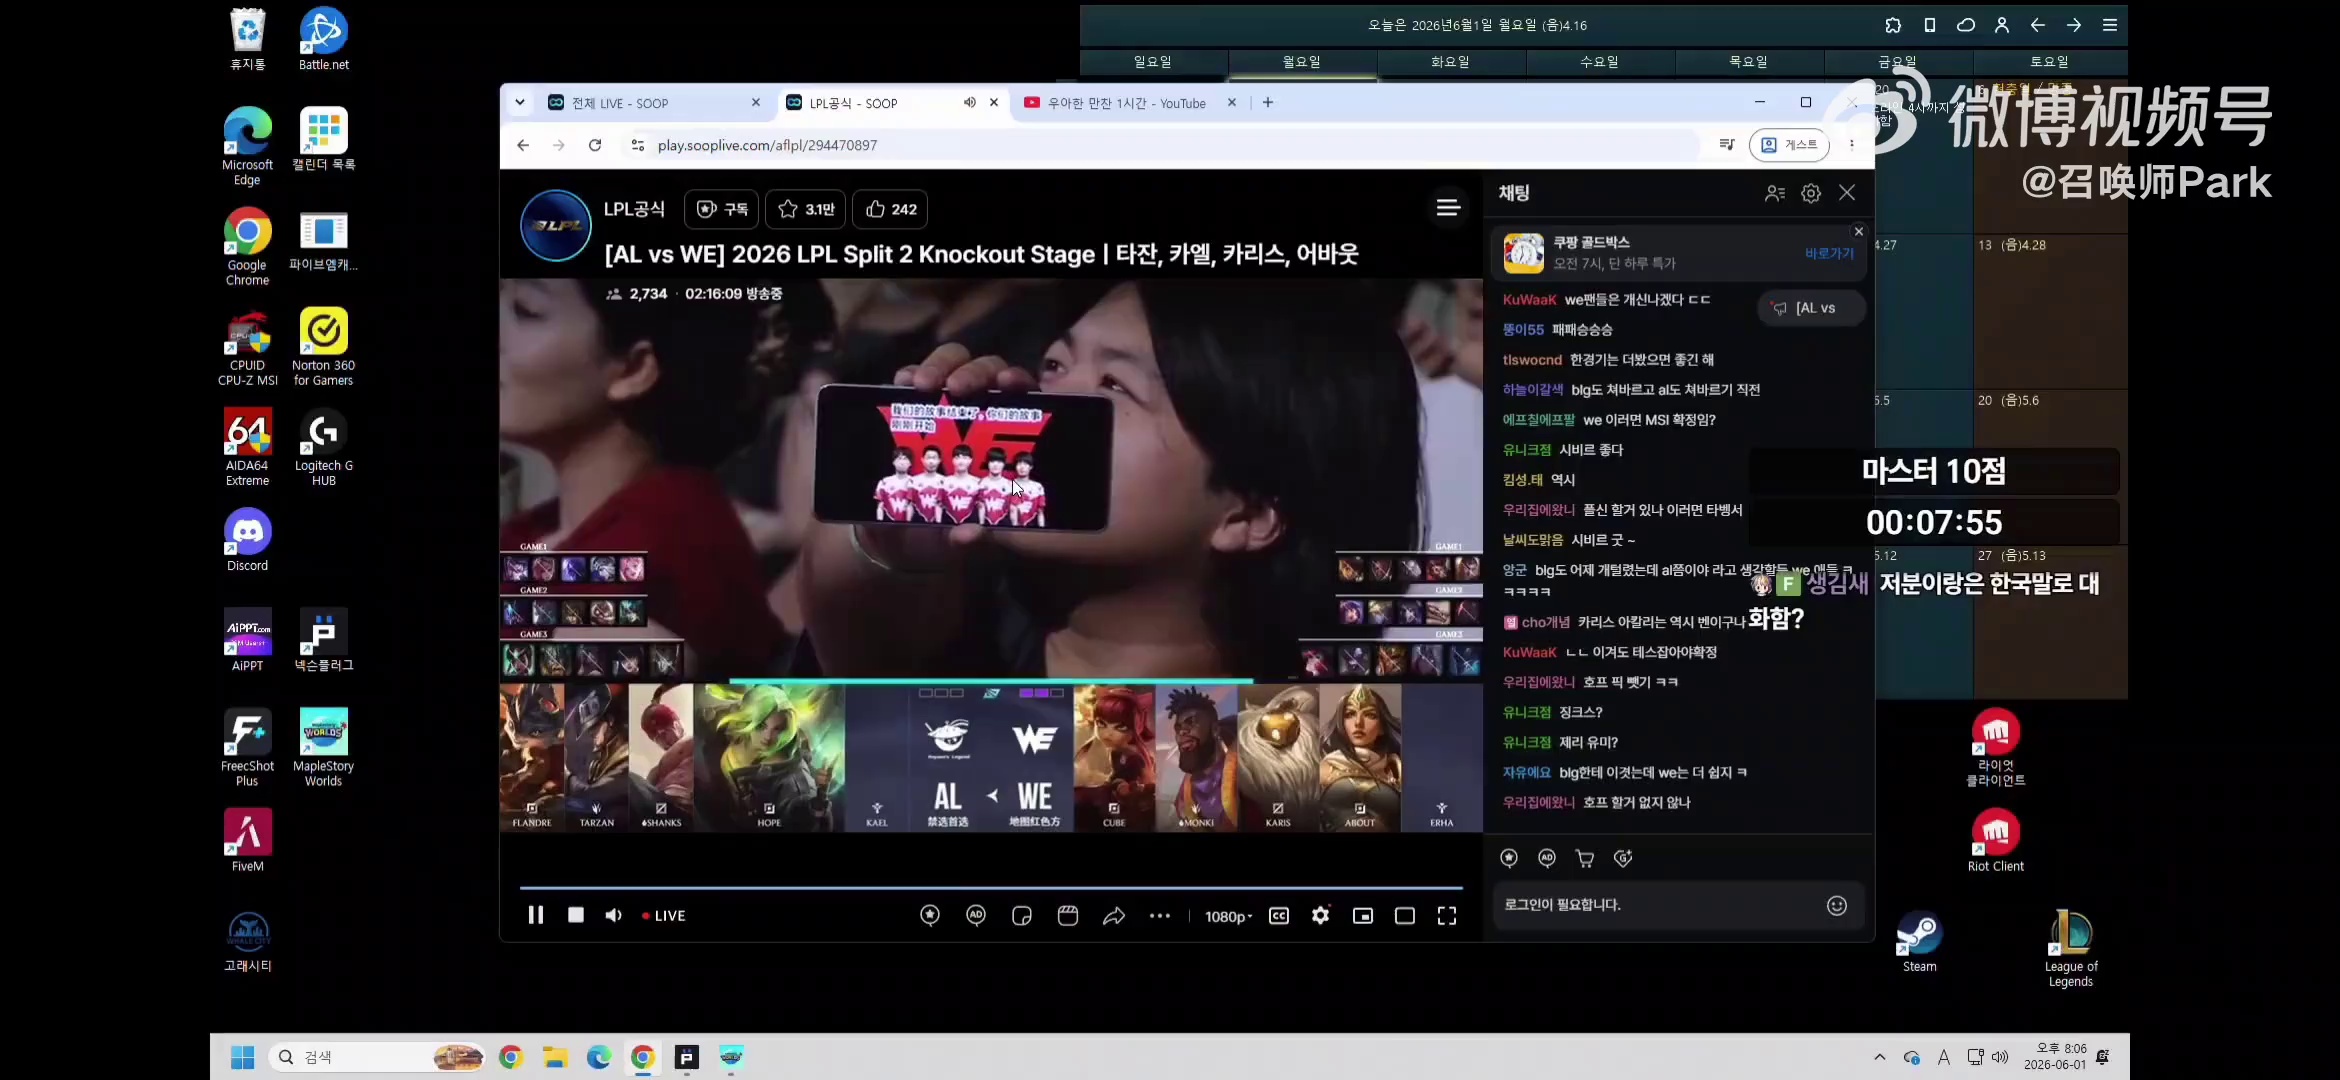Show hidden system tray icons
Image resolution: width=2340 pixels, height=1080 pixels.
point(1880,1057)
